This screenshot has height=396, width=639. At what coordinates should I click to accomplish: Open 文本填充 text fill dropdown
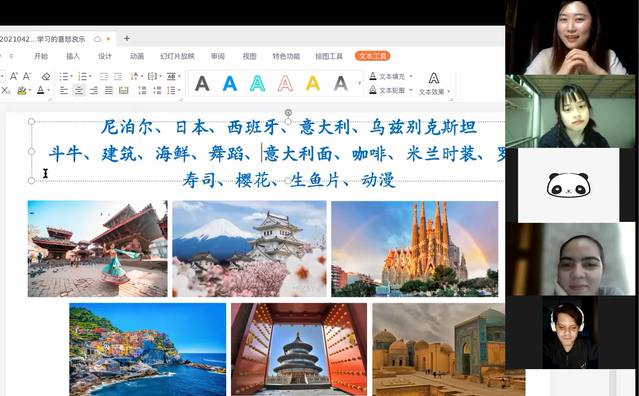click(x=391, y=76)
